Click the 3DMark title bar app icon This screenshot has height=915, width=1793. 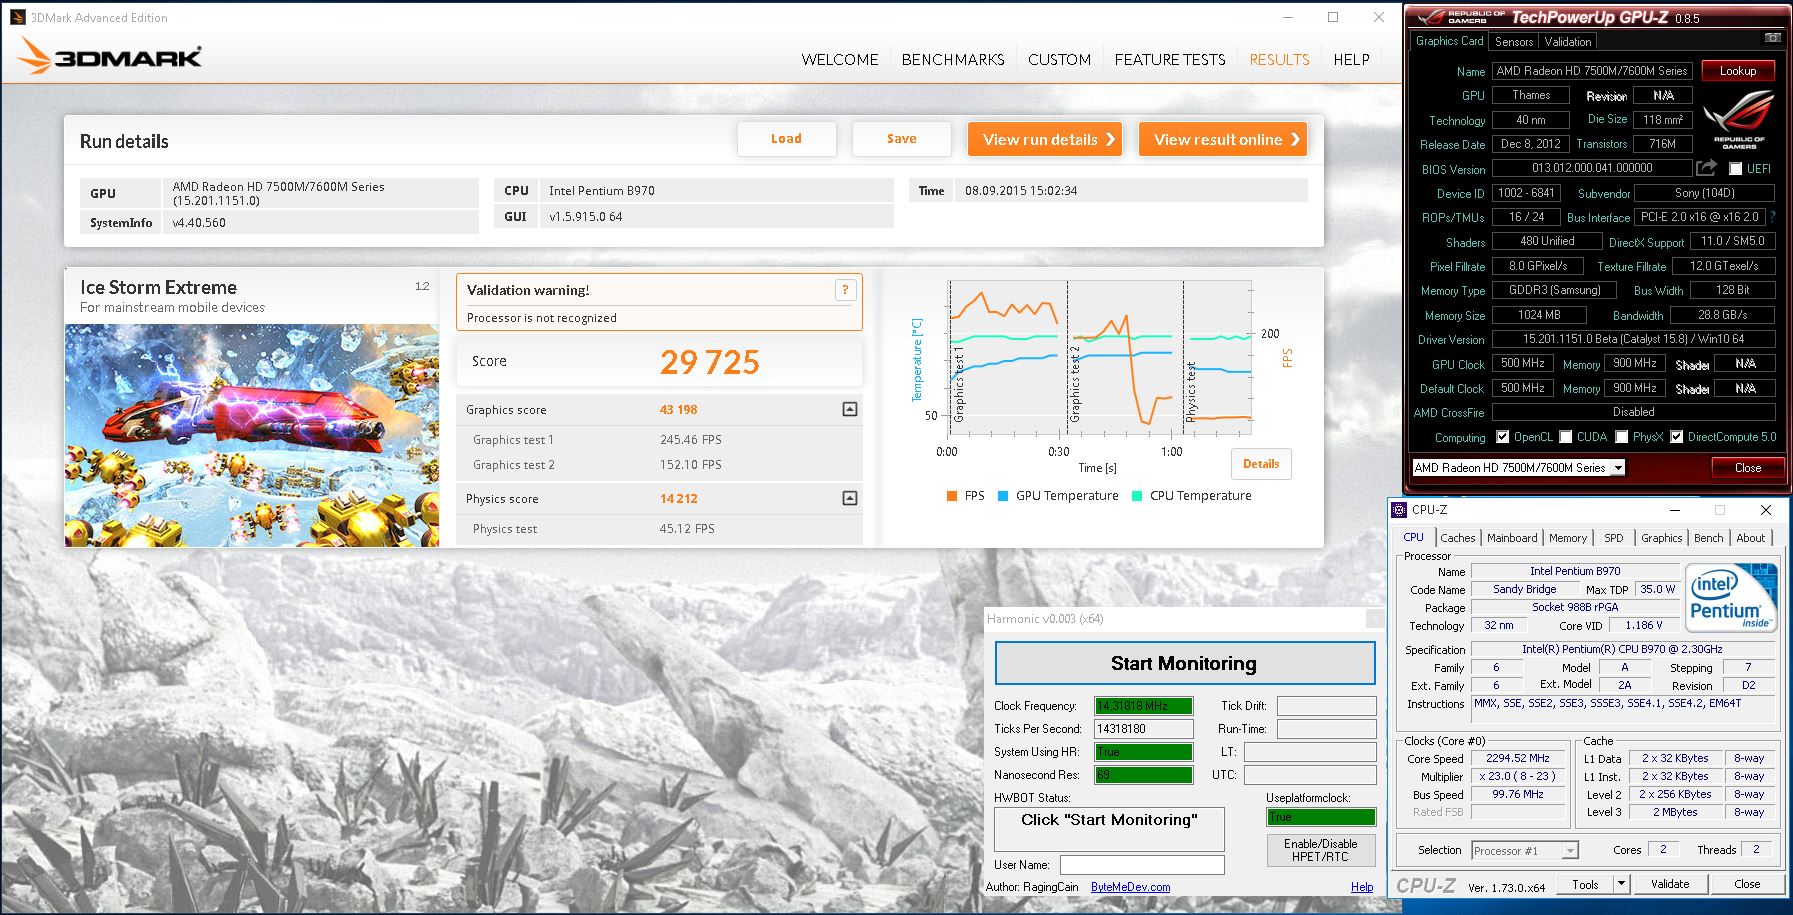click(x=18, y=17)
